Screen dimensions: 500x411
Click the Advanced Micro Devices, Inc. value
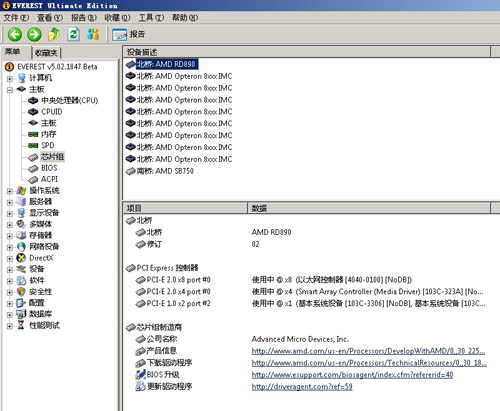[300, 339]
